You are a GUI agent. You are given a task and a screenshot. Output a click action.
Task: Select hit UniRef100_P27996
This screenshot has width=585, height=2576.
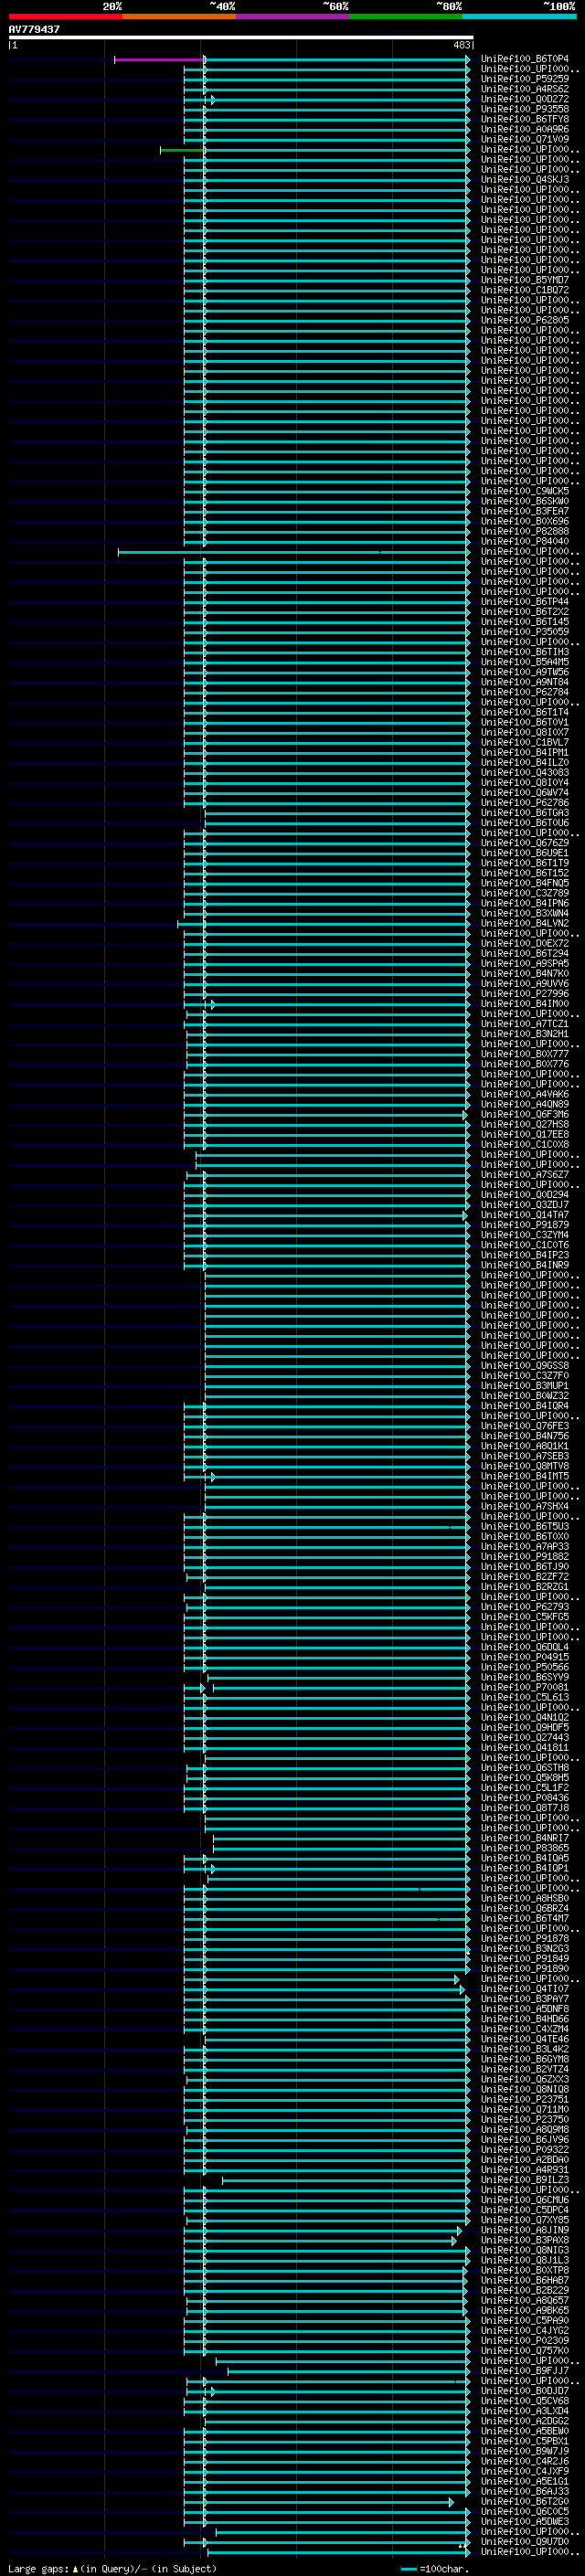524,993
